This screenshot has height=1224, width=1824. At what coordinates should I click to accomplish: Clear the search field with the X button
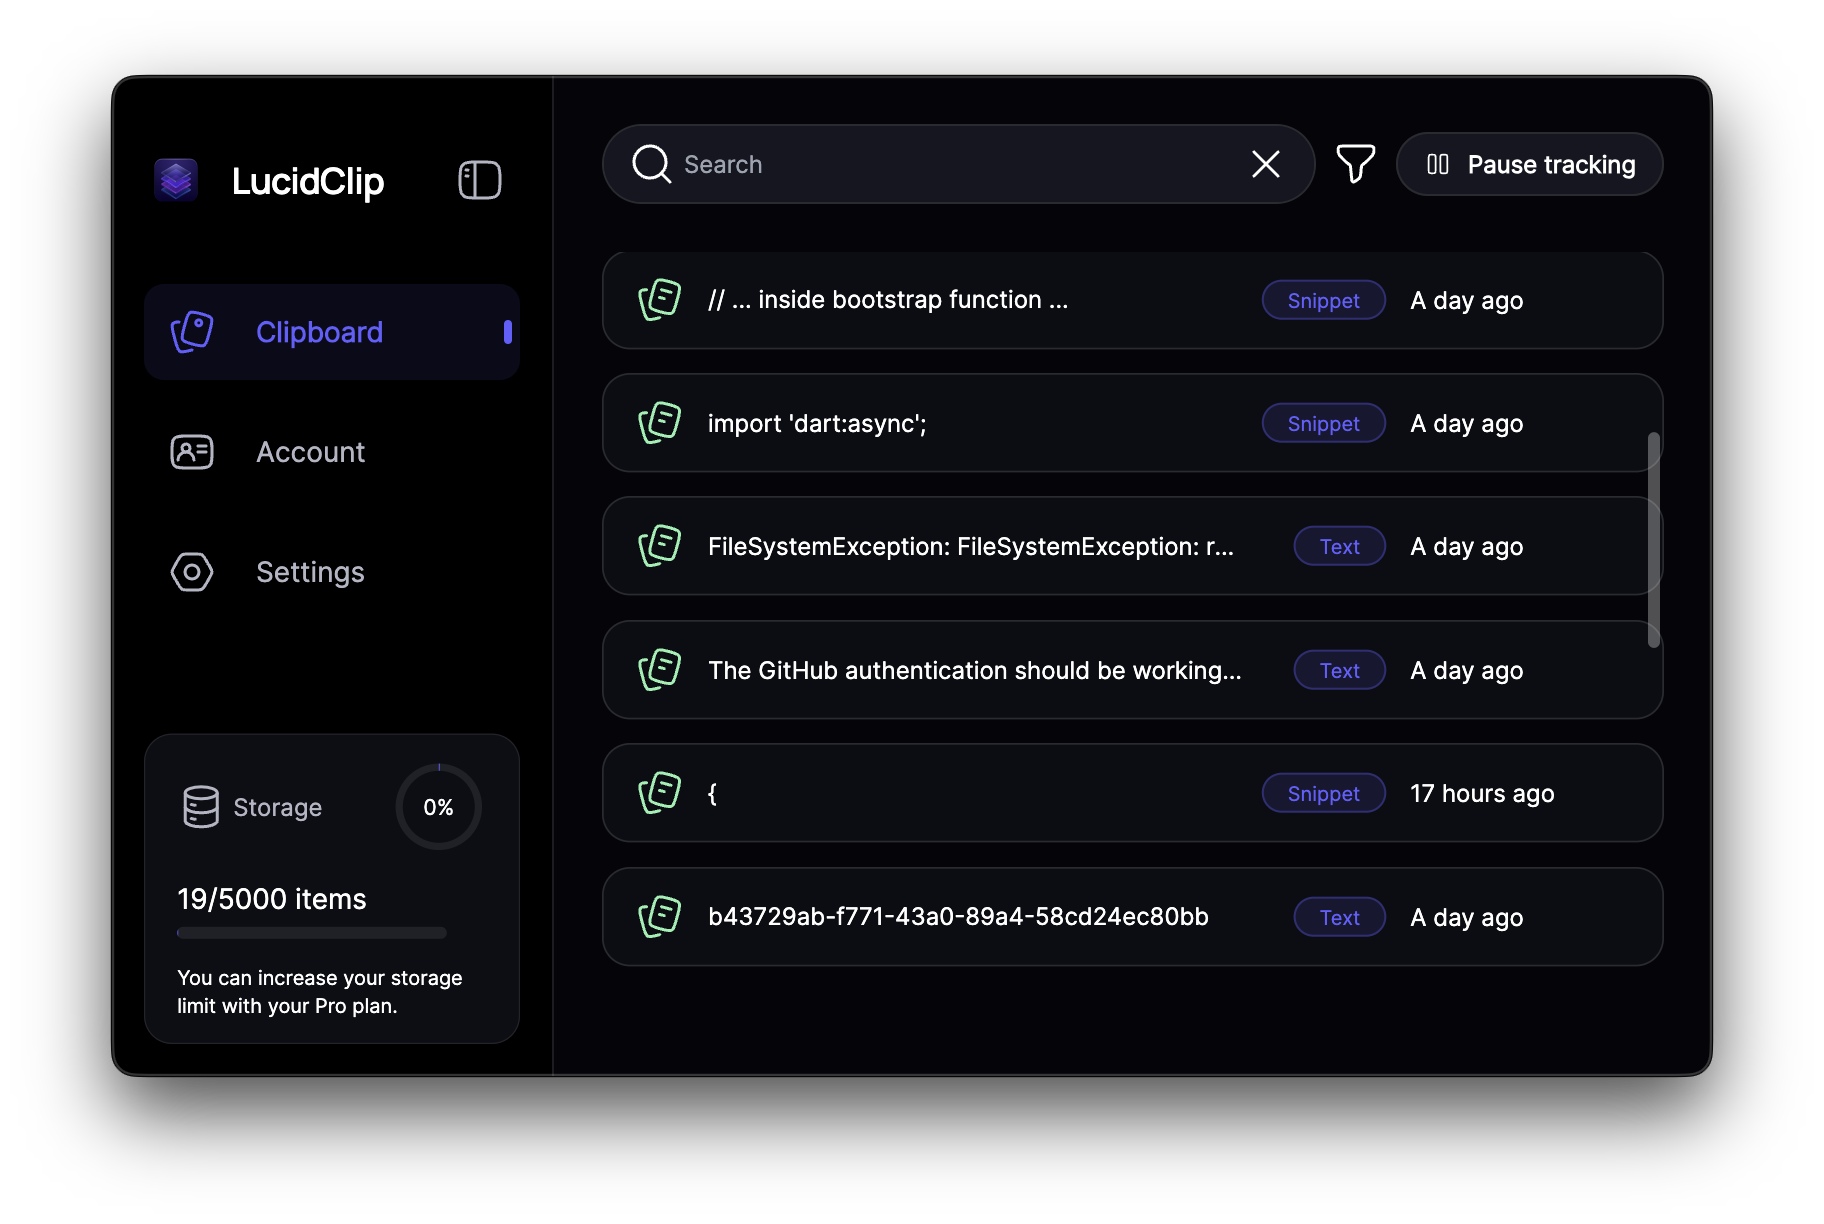click(1265, 164)
